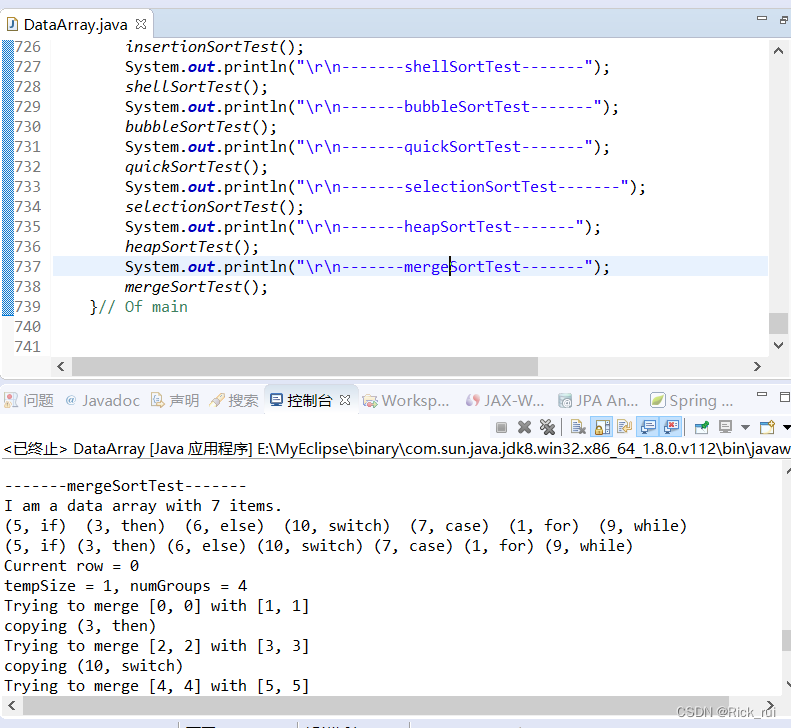Minimize the editor area

[x=762, y=19]
